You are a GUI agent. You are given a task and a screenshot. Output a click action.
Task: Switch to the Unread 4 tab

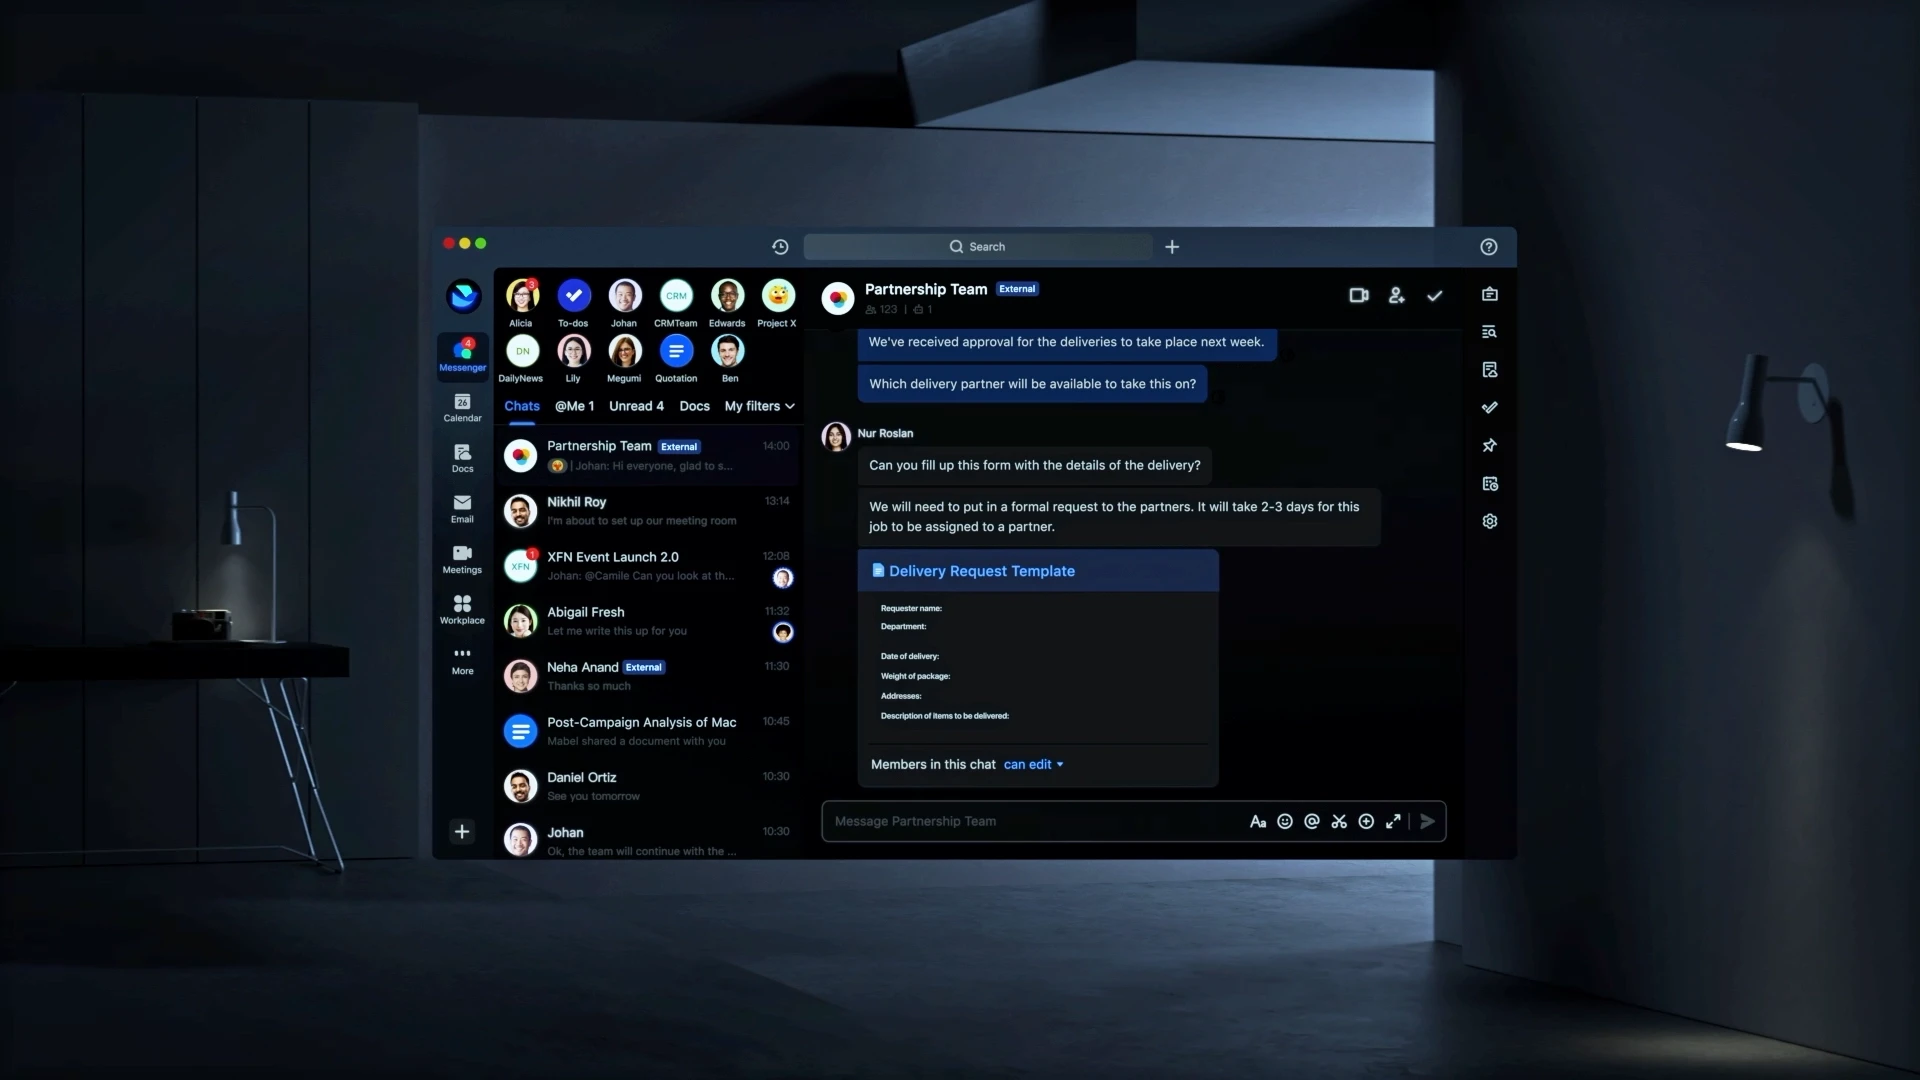coord(636,406)
